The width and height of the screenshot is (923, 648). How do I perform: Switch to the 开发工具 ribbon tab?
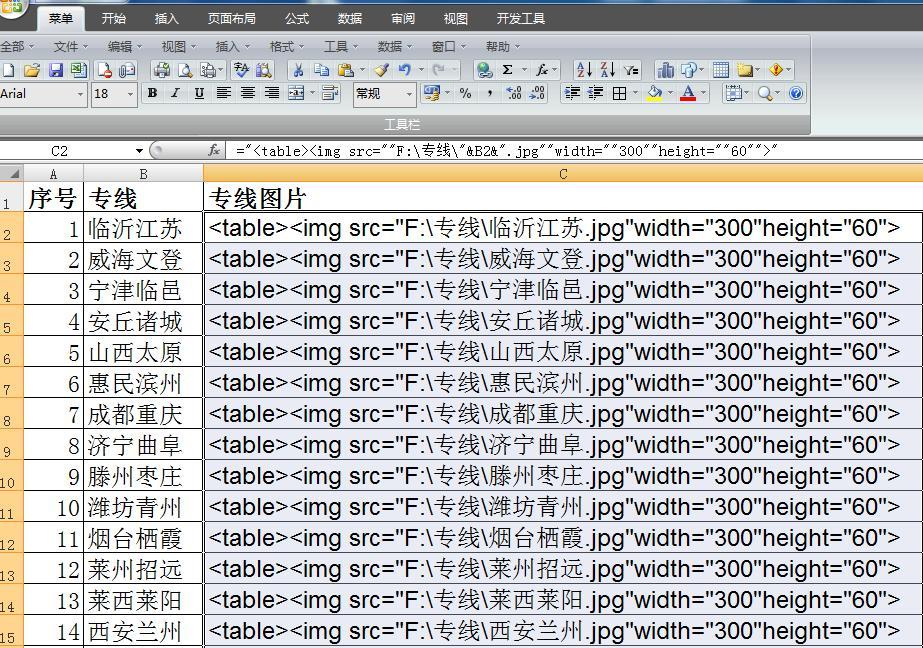point(520,19)
